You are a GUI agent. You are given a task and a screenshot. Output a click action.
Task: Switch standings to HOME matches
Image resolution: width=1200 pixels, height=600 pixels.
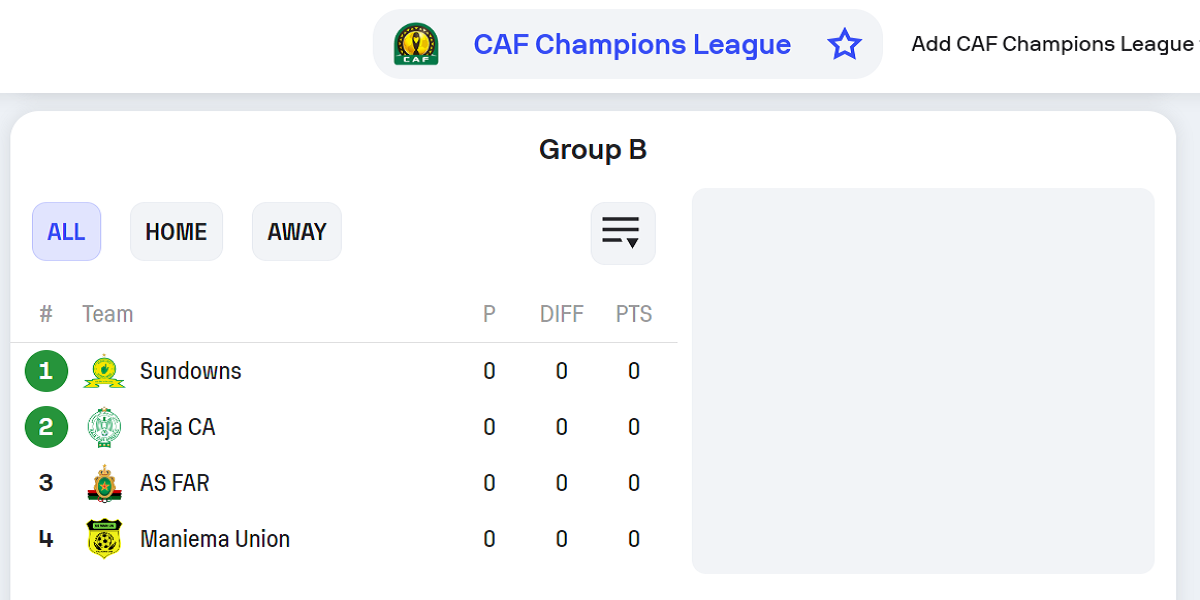176,232
